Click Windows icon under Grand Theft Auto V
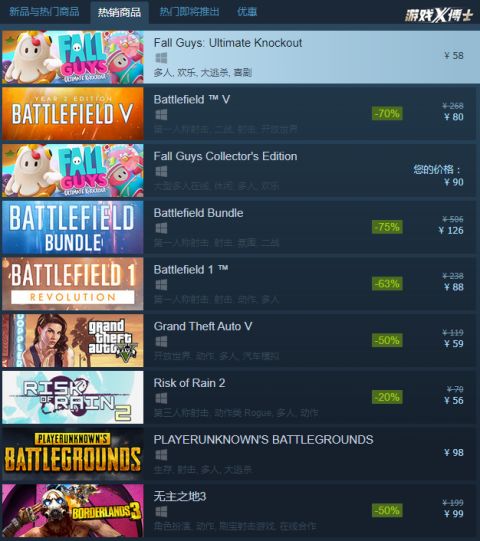The image size is (480, 541). point(161,342)
